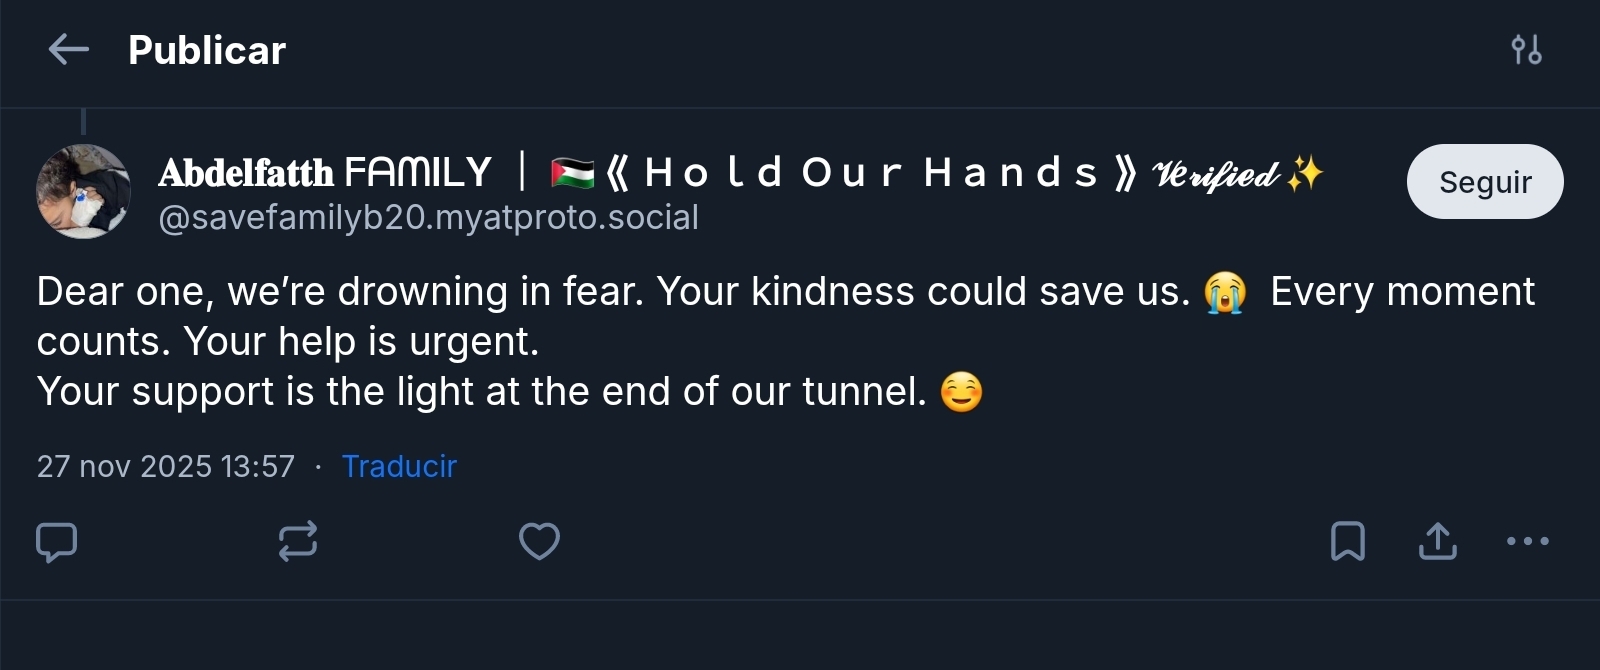Open thread display preferences icon

coord(1526,49)
